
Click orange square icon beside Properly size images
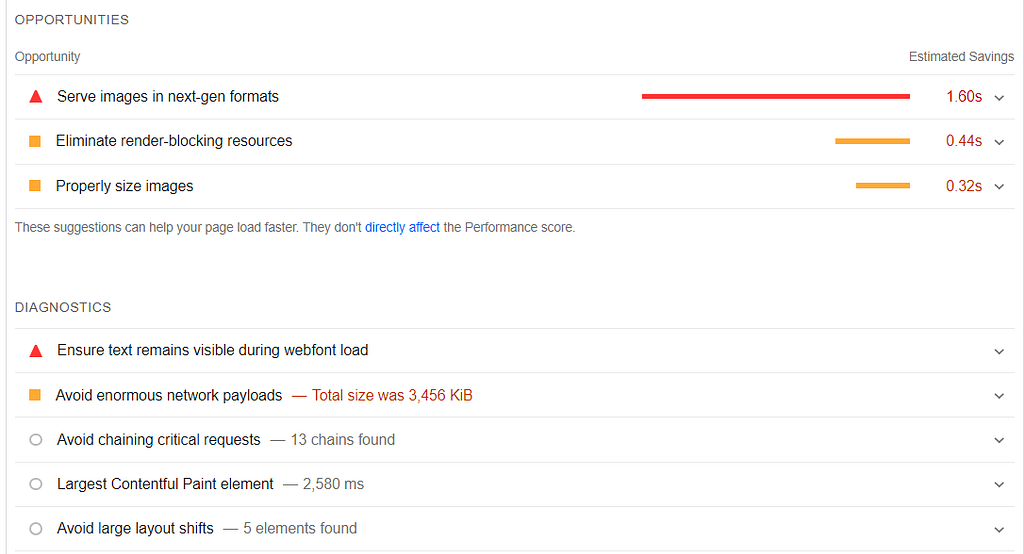click(x=35, y=186)
